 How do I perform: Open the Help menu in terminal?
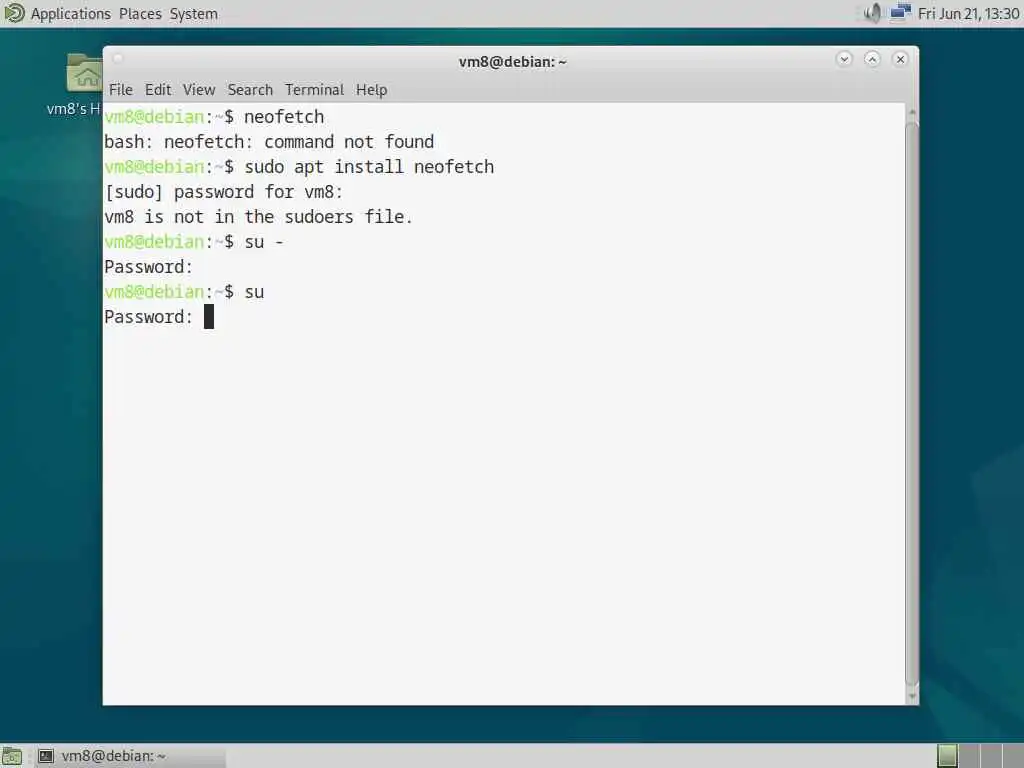click(x=371, y=89)
